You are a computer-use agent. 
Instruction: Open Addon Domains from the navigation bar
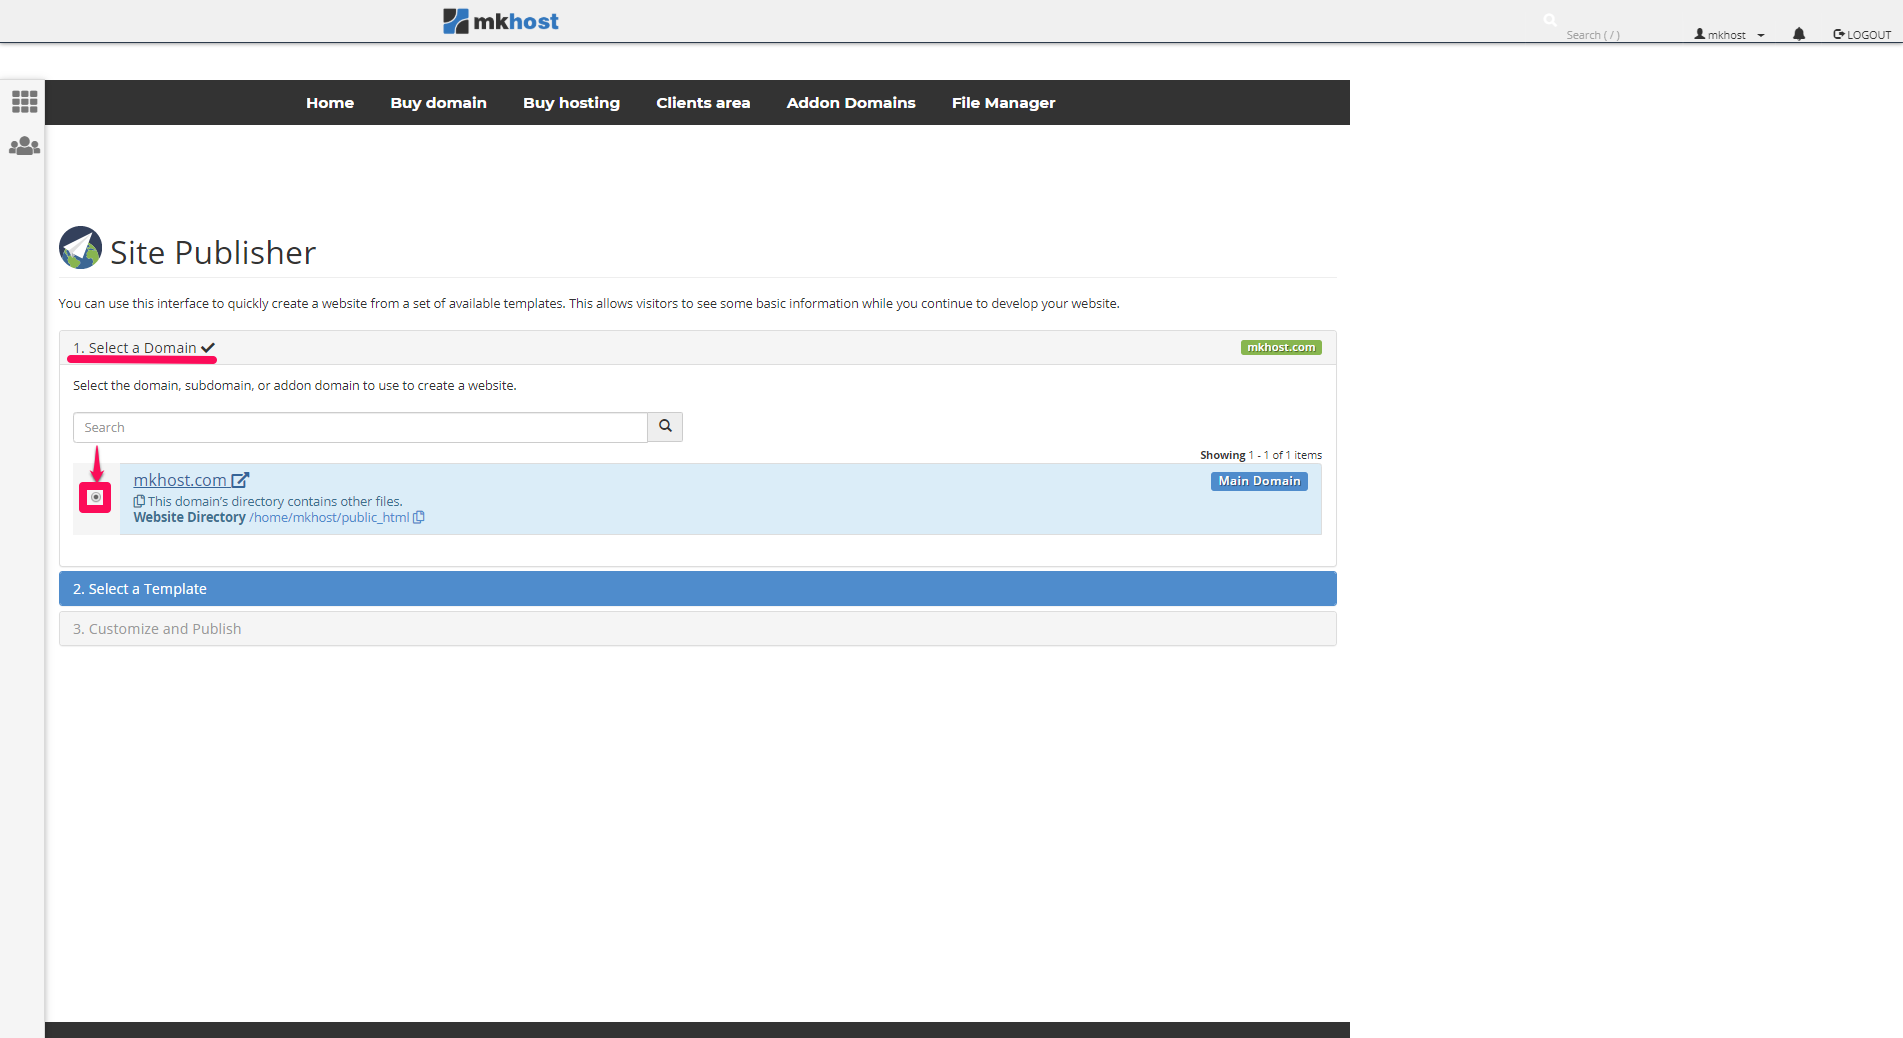pos(850,103)
